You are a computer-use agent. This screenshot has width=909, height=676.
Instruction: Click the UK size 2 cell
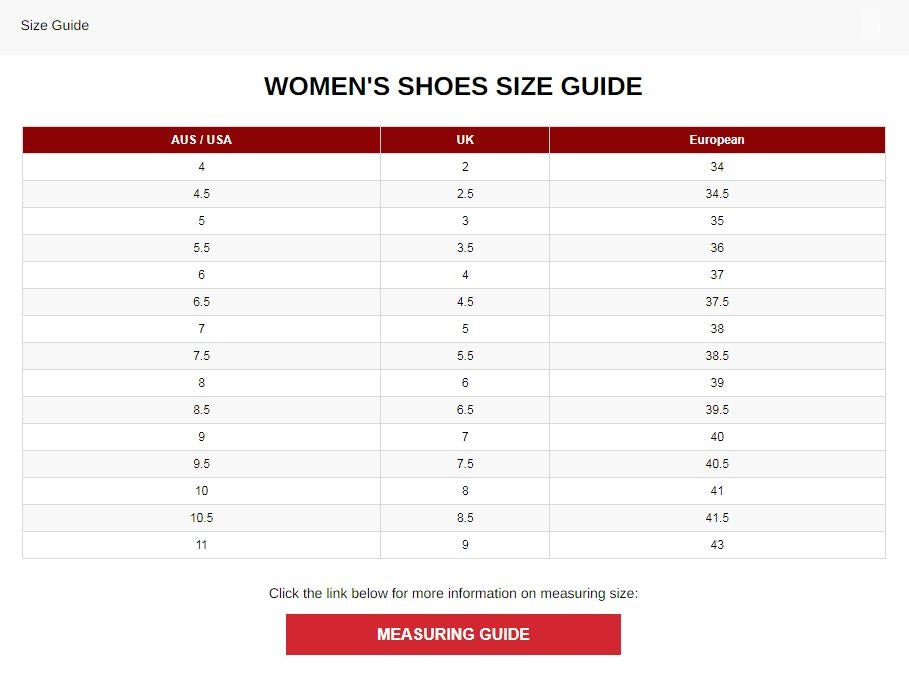[464, 167]
